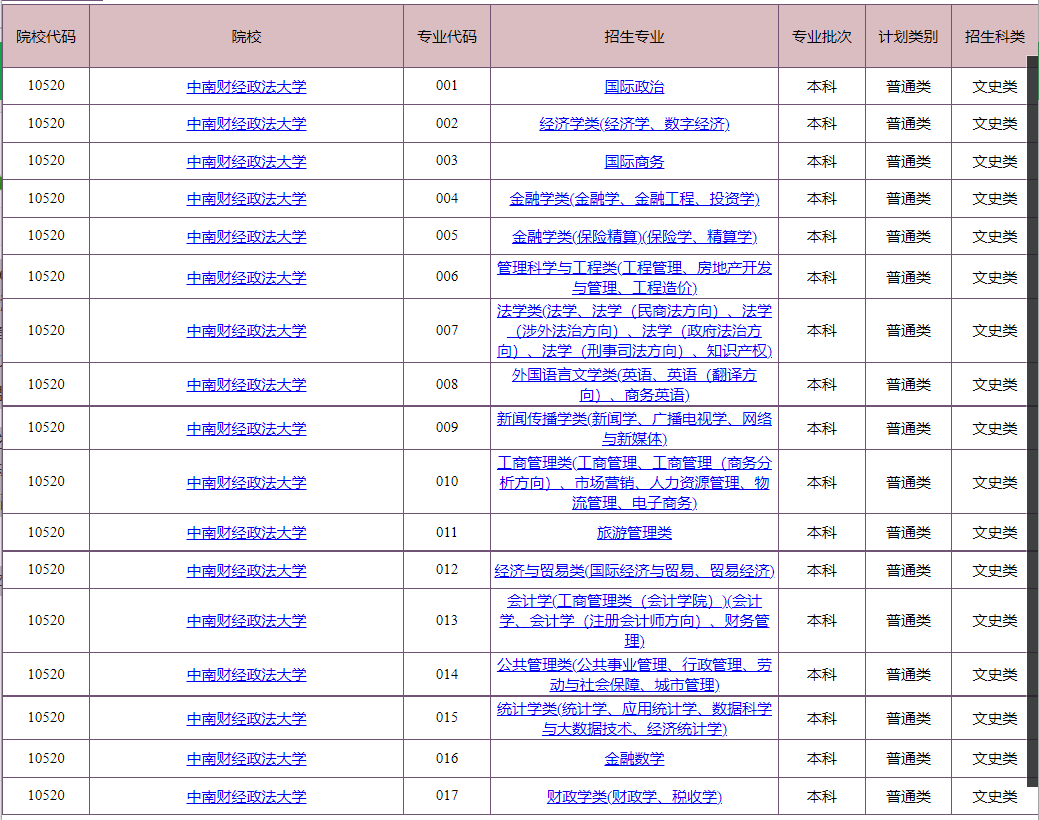Click 中南财经政法大学 link in row 010
Viewport: 1039px width, 820px height.
[246, 483]
